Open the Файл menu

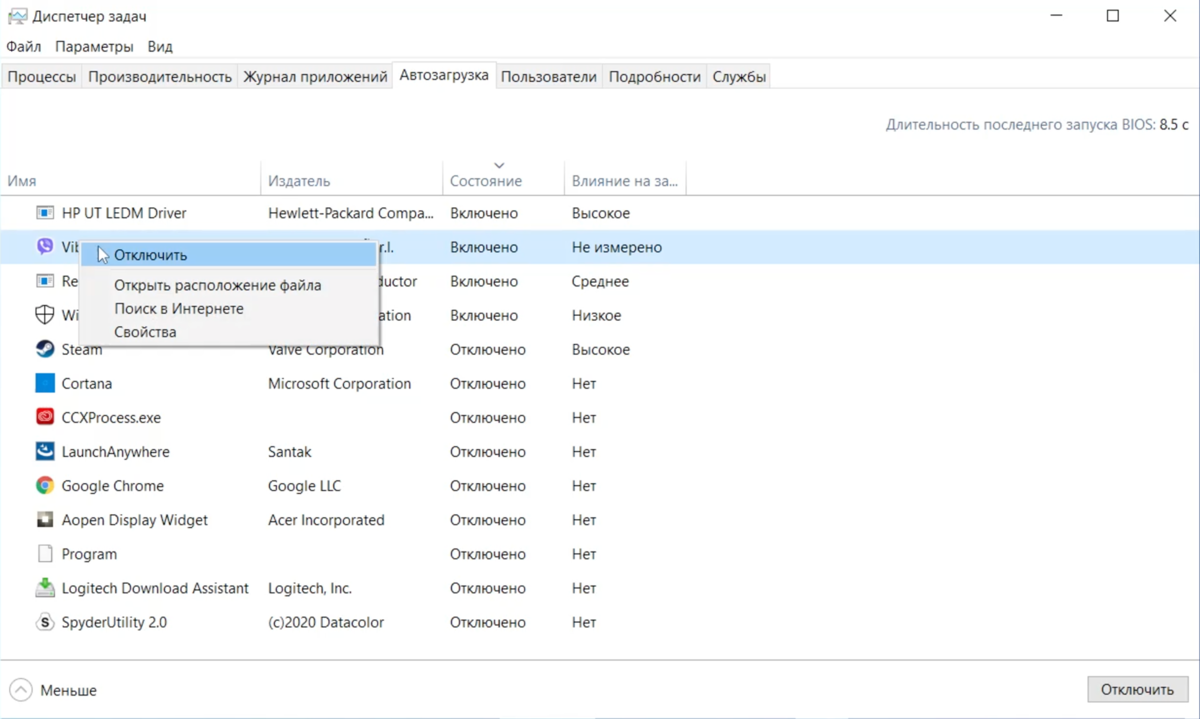[x=24, y=46]
